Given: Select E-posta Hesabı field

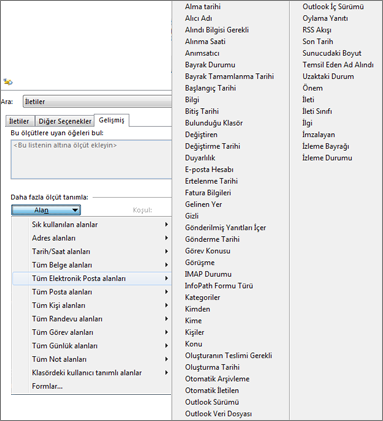Looking at the screenshot, I should click(209, 170).
